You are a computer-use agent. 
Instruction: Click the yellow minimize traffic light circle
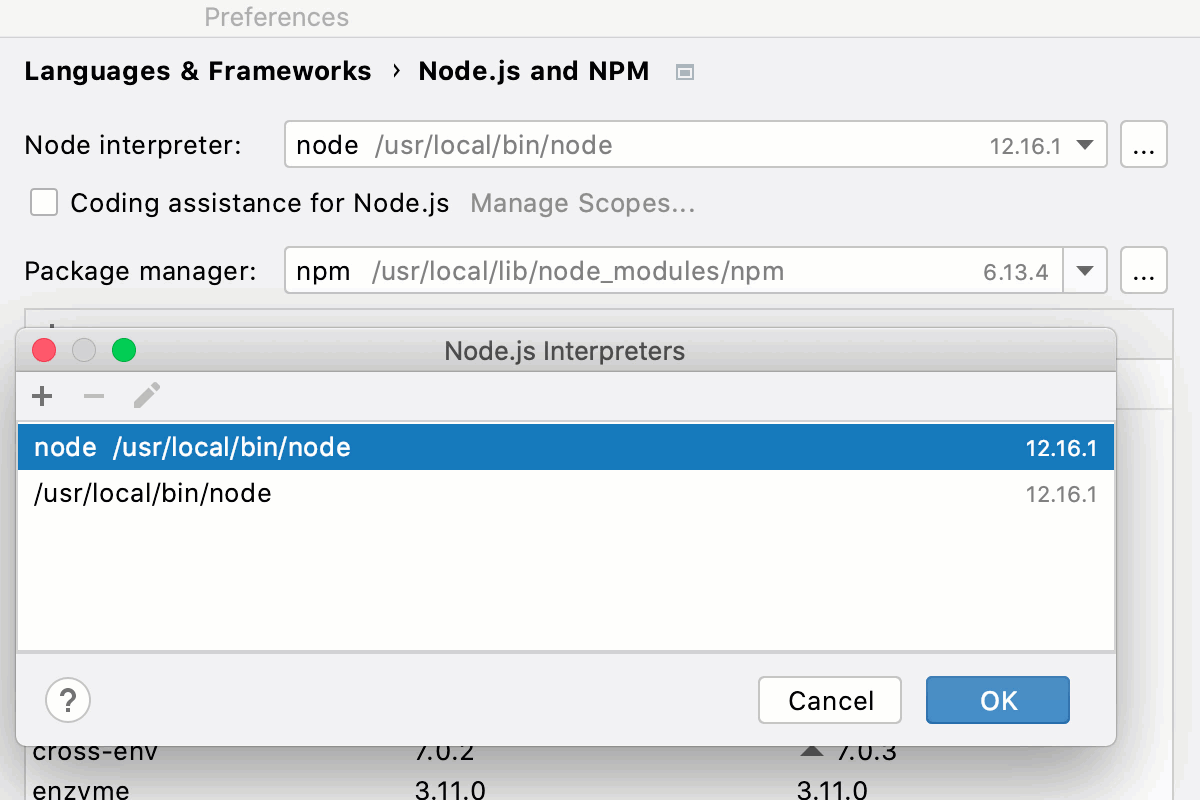point(84,350)
